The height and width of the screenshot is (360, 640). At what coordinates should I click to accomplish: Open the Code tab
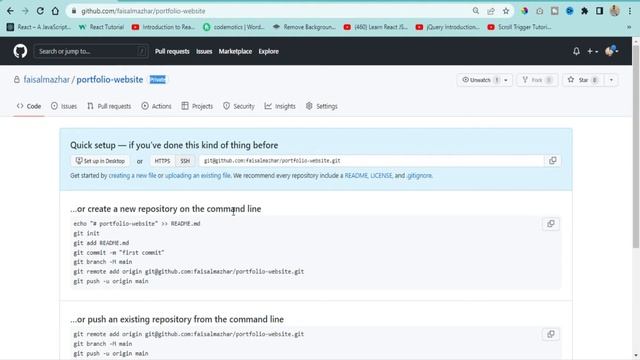29,106
